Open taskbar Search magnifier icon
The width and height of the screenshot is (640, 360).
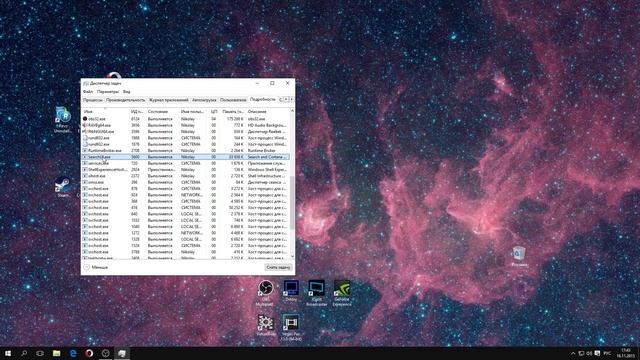click(x=24, y=353)
